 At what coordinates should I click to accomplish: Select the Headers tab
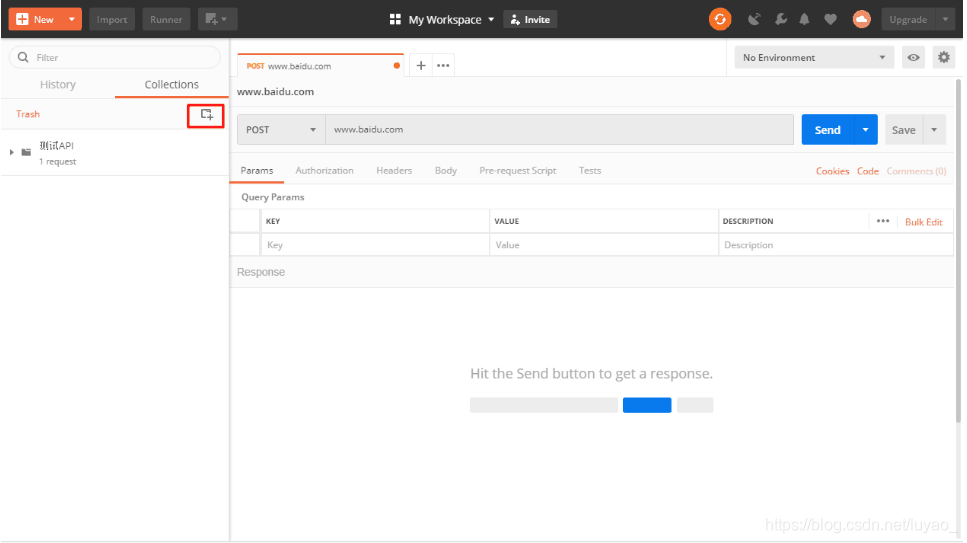pyautogui.click(x=394, y=171)
